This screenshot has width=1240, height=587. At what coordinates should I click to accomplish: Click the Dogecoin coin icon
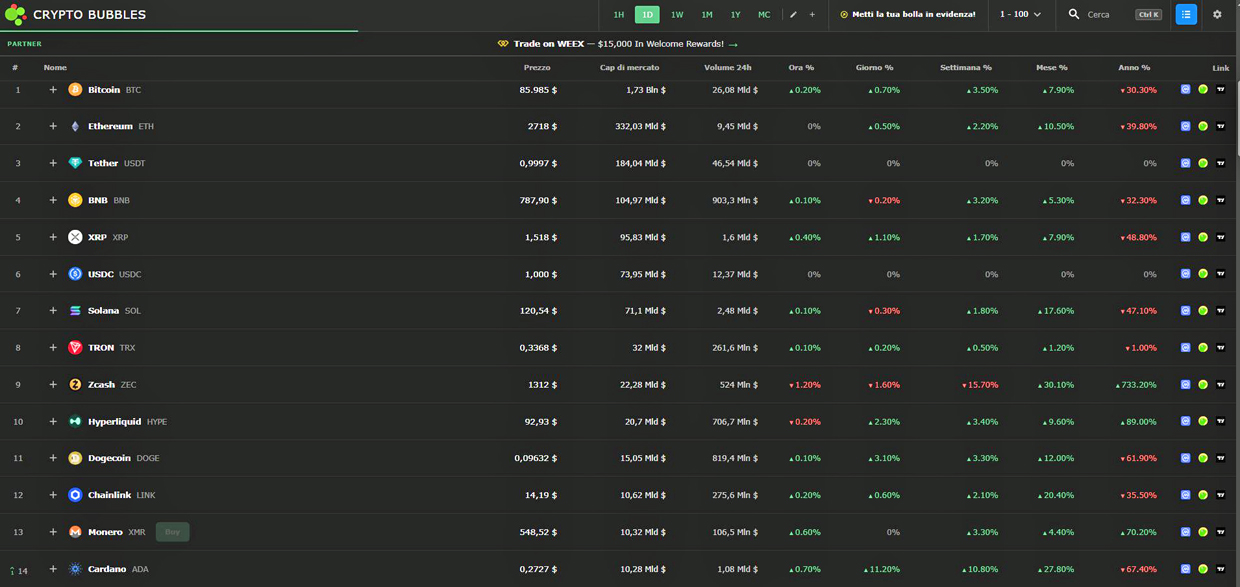75,458
